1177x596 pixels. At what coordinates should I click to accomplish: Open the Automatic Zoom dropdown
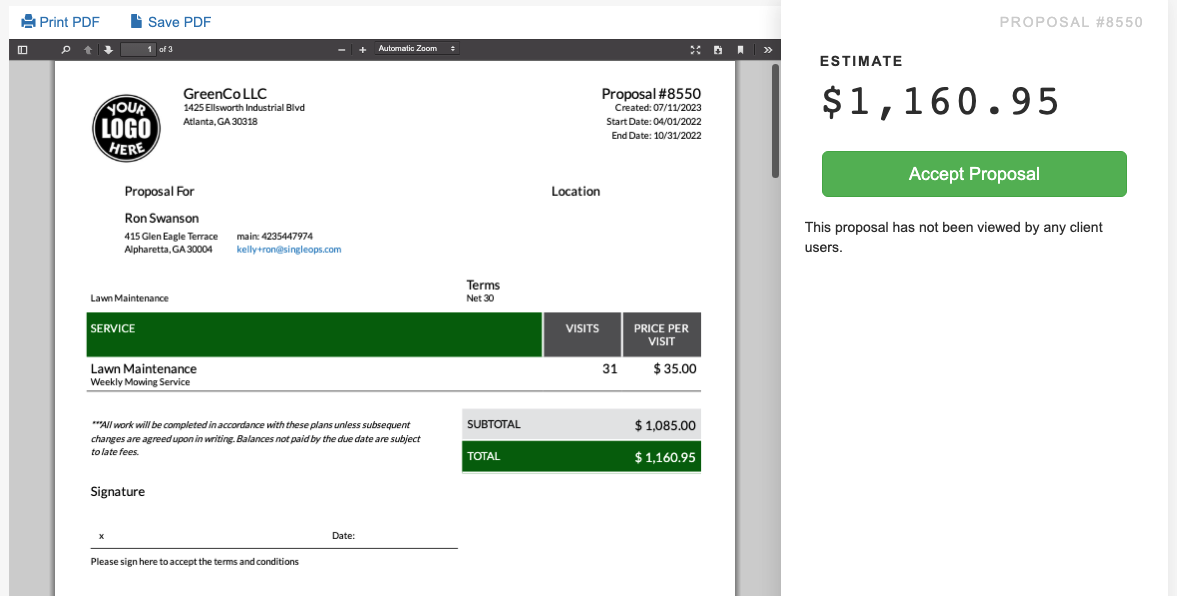point(416,49)
